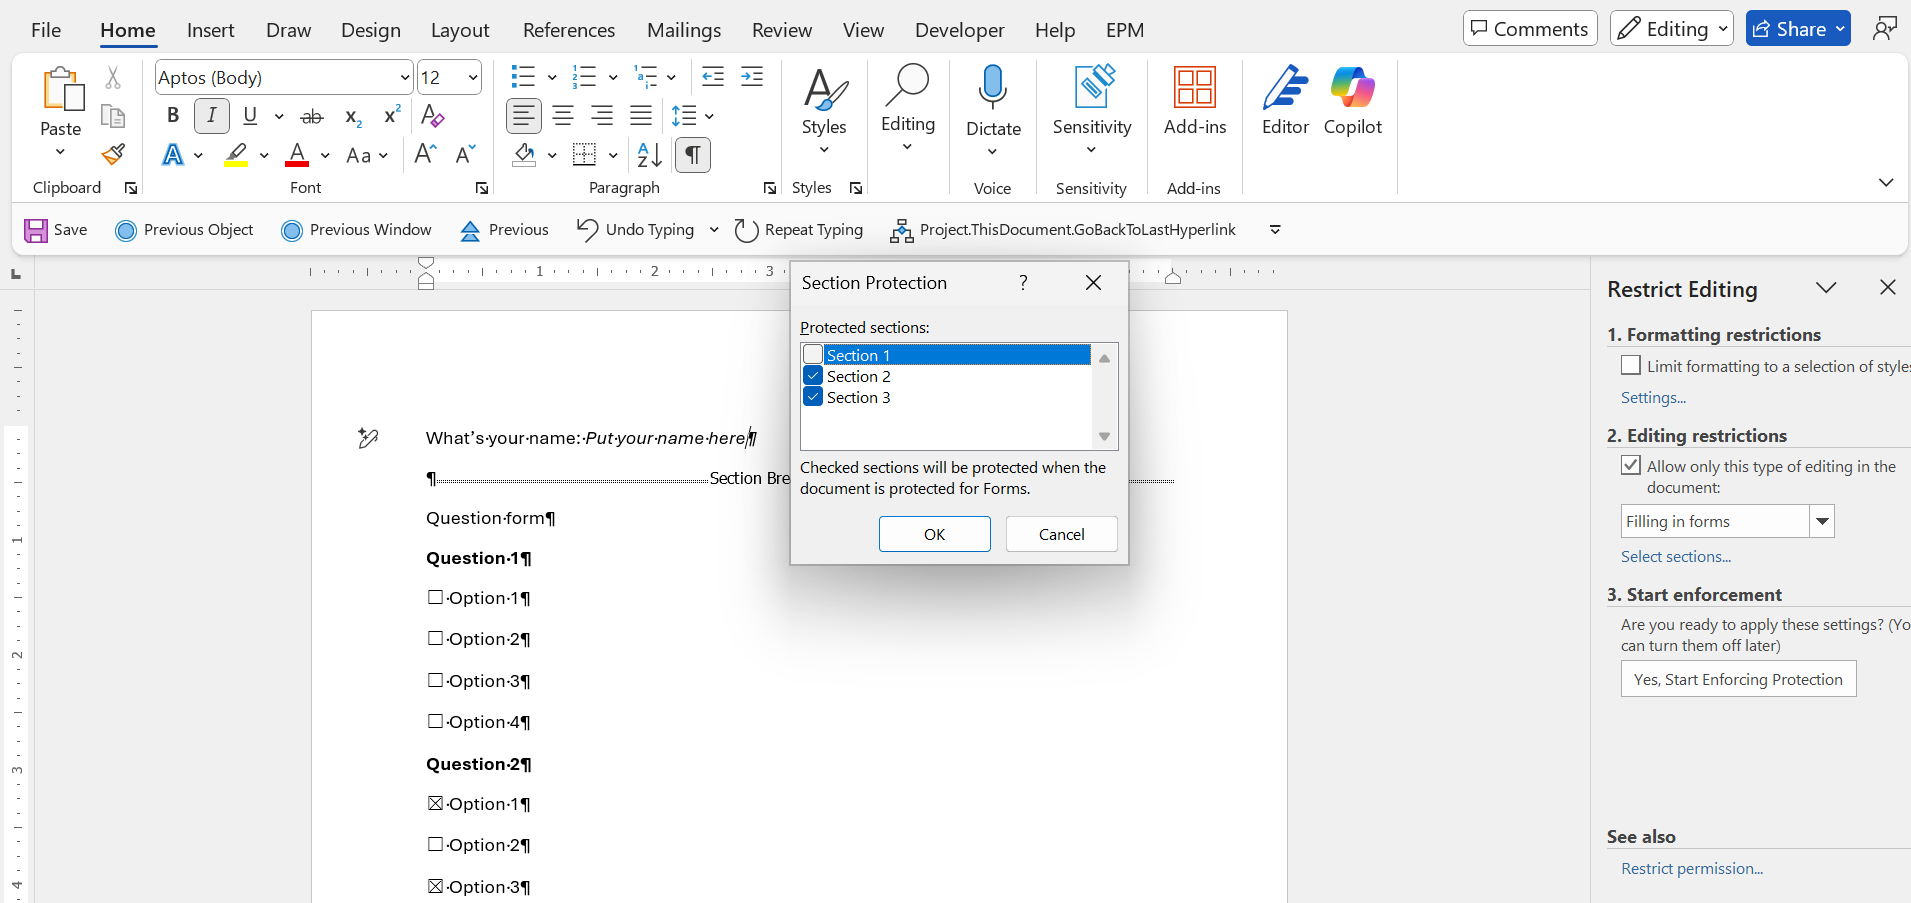Apply paragraph shading fill color
Screen dimensions: 1911x903
coord(524,155)
